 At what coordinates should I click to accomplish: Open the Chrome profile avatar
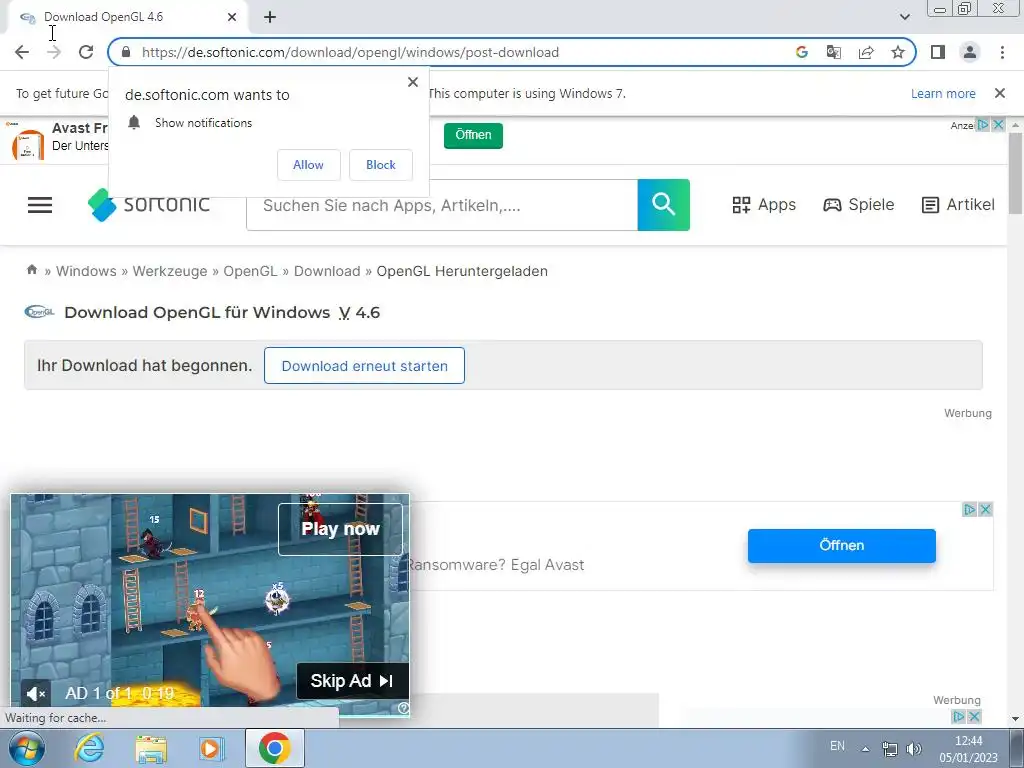pyautogui.click(x=970, y=52)
